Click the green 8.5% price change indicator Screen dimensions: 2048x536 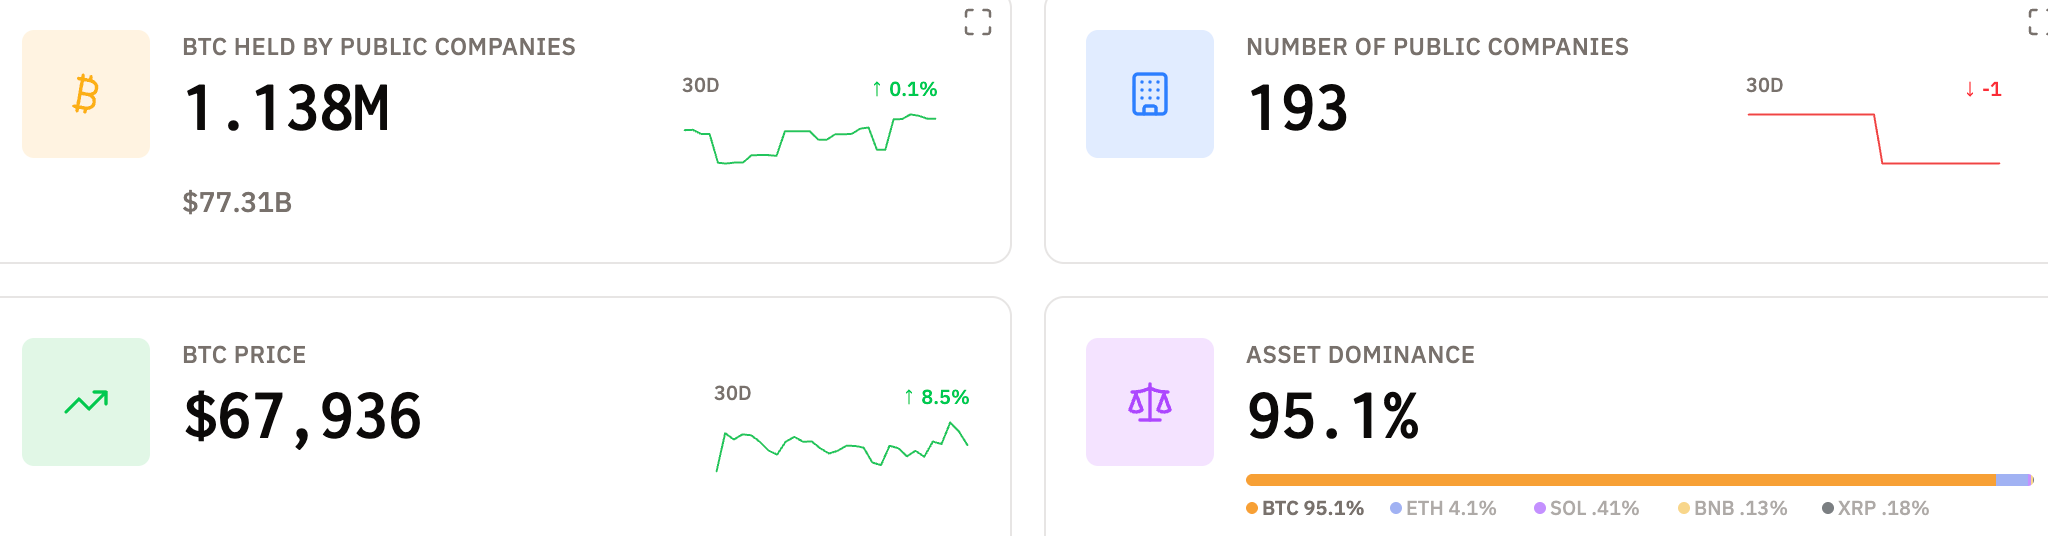pos(936,397)
